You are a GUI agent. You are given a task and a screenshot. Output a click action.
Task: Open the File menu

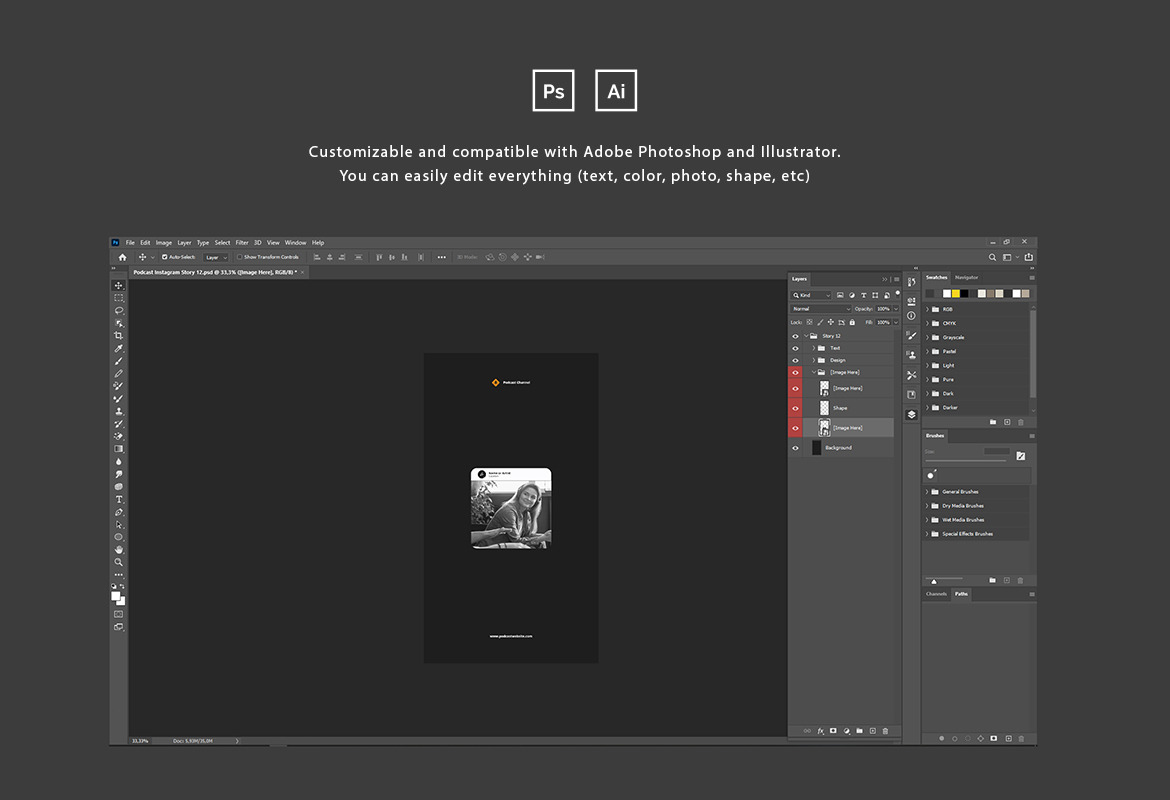point(131,243)
